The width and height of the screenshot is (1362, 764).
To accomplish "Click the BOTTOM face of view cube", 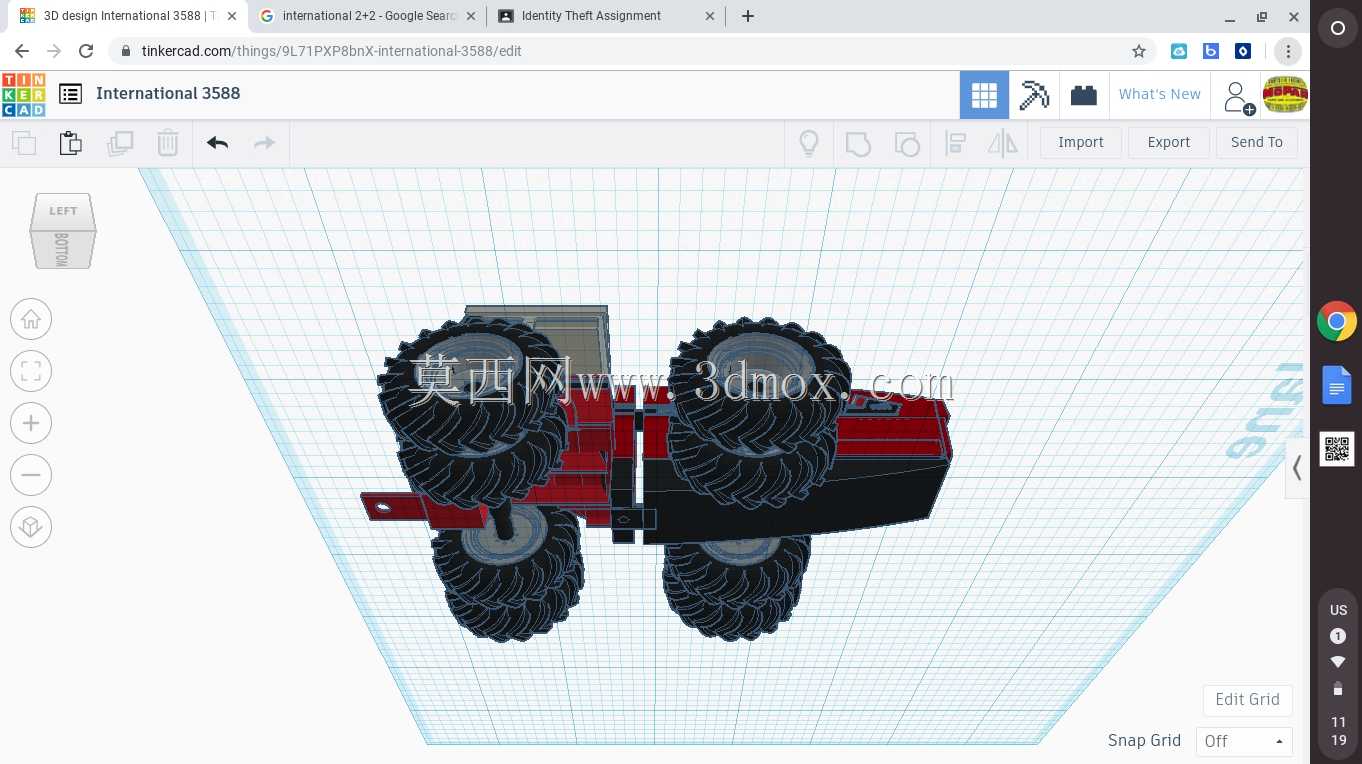I will pos(62,249).
